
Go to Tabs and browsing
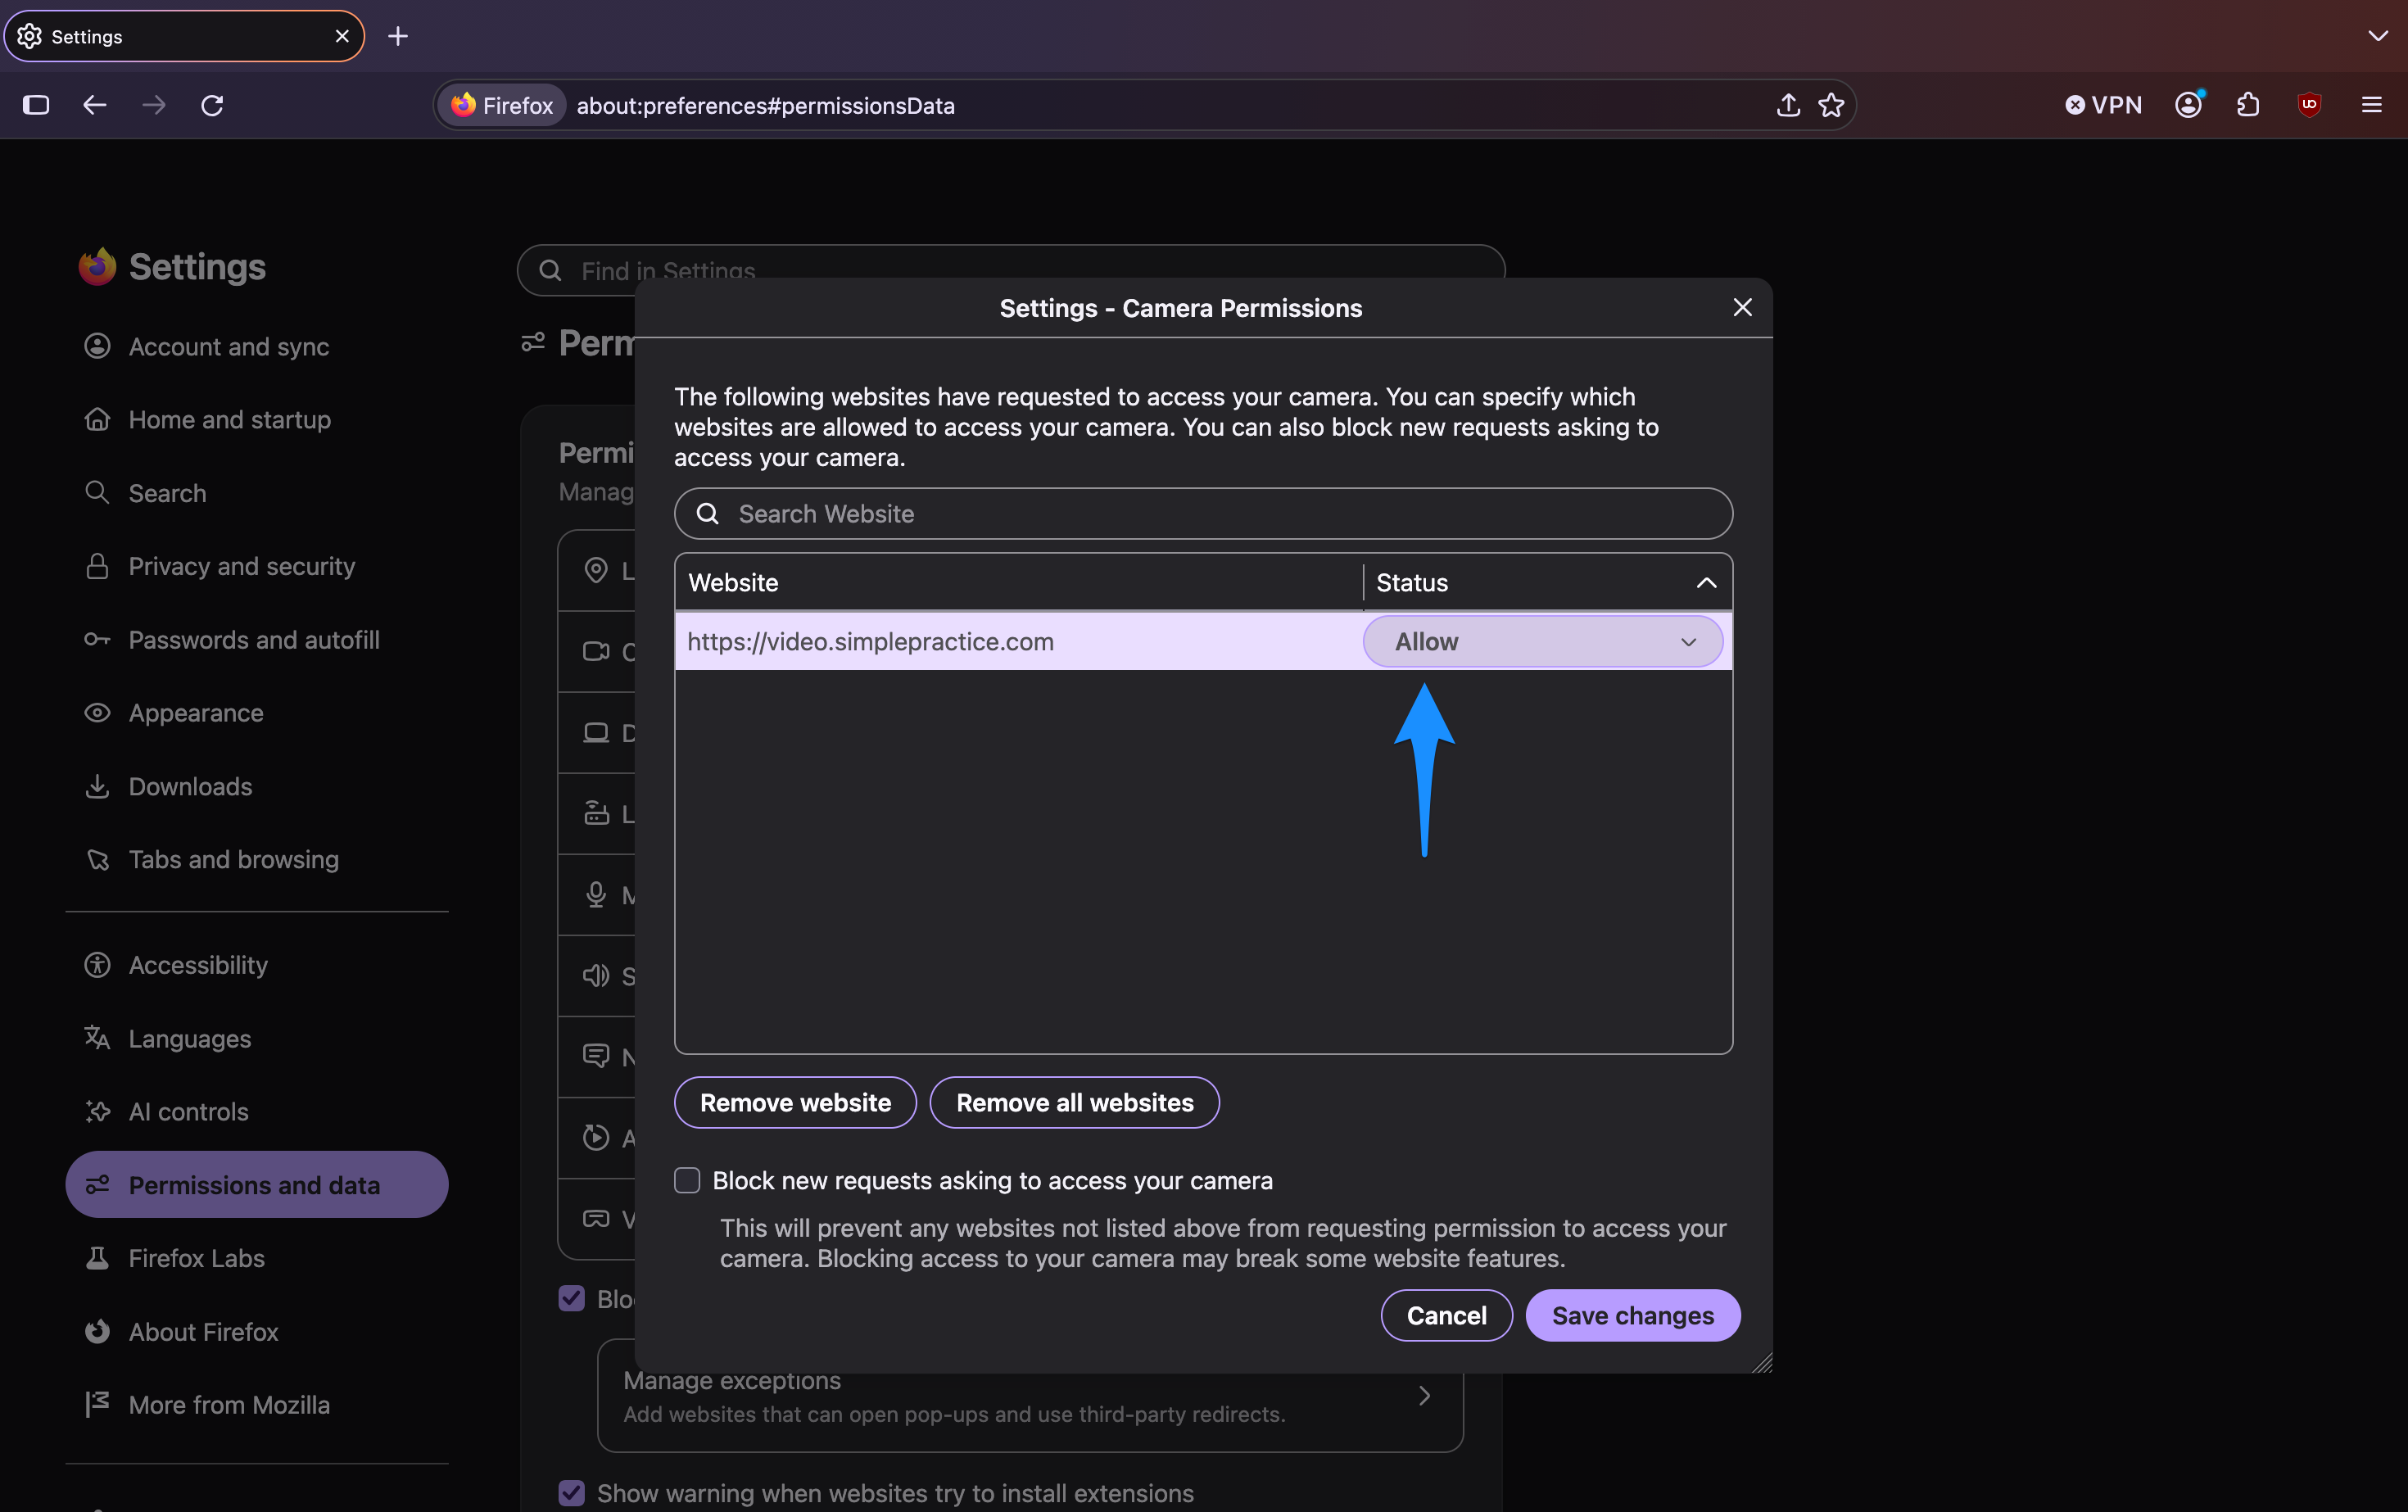pos(256,860)
